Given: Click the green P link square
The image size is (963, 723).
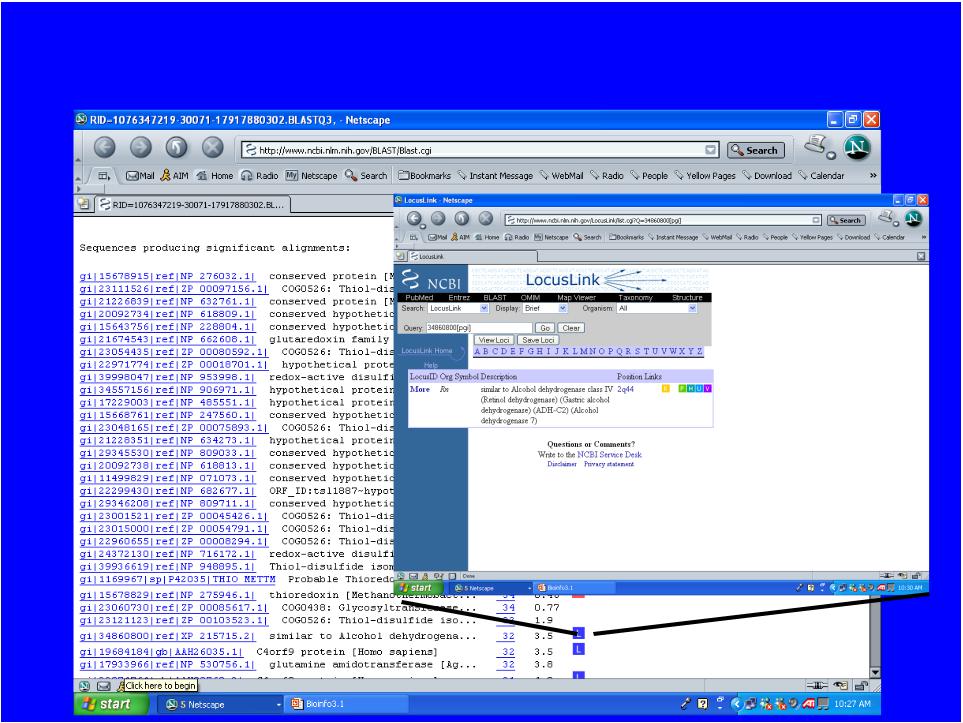Looking at the screenshot, I should [x=682, y=389].
